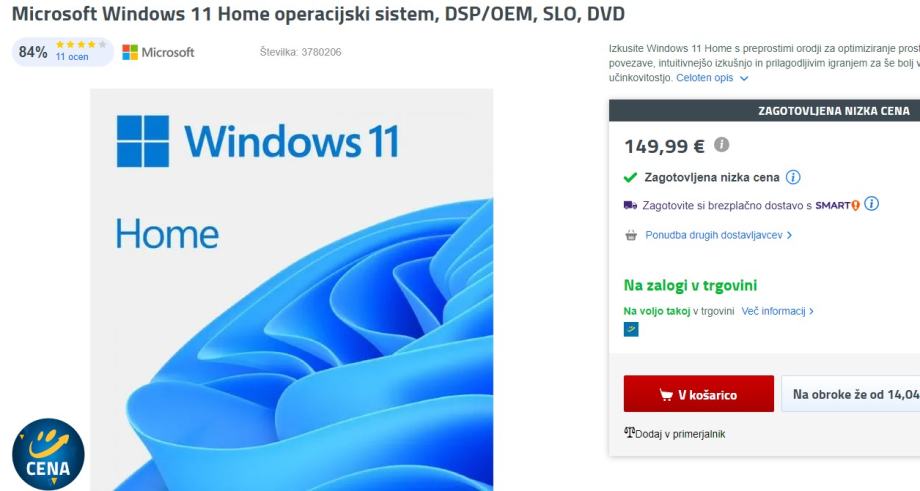Click the delivery truck icon
Image resolution: width=920 pixels, height=491 pixels.
click(630, 205)
